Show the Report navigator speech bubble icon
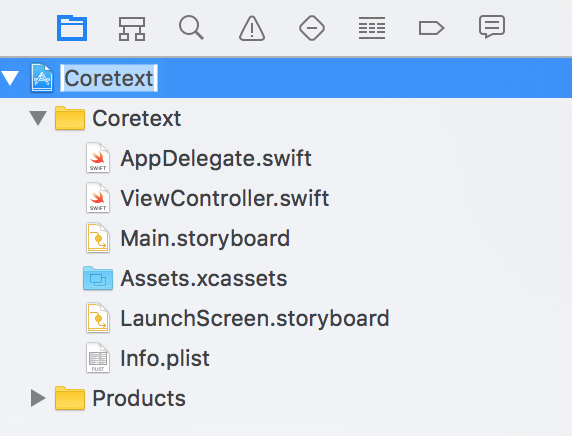 pyautogui.click(x=492, y=27)
